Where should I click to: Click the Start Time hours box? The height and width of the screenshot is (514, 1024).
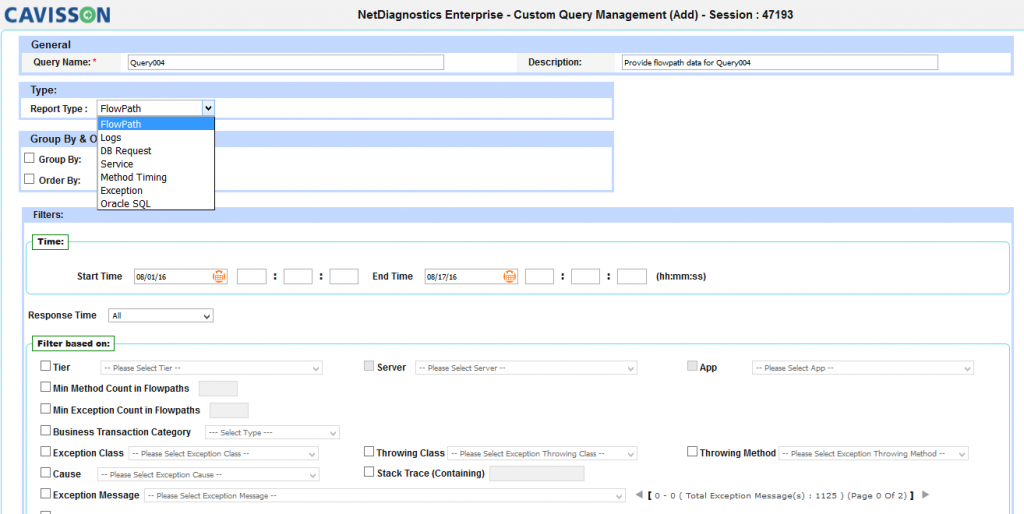pos(251,276)
